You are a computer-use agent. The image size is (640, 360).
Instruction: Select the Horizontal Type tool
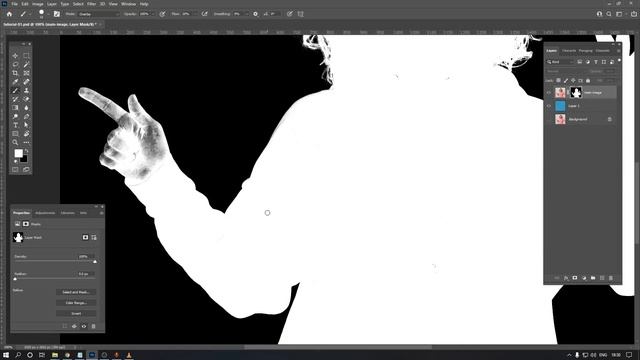point(15,125)
